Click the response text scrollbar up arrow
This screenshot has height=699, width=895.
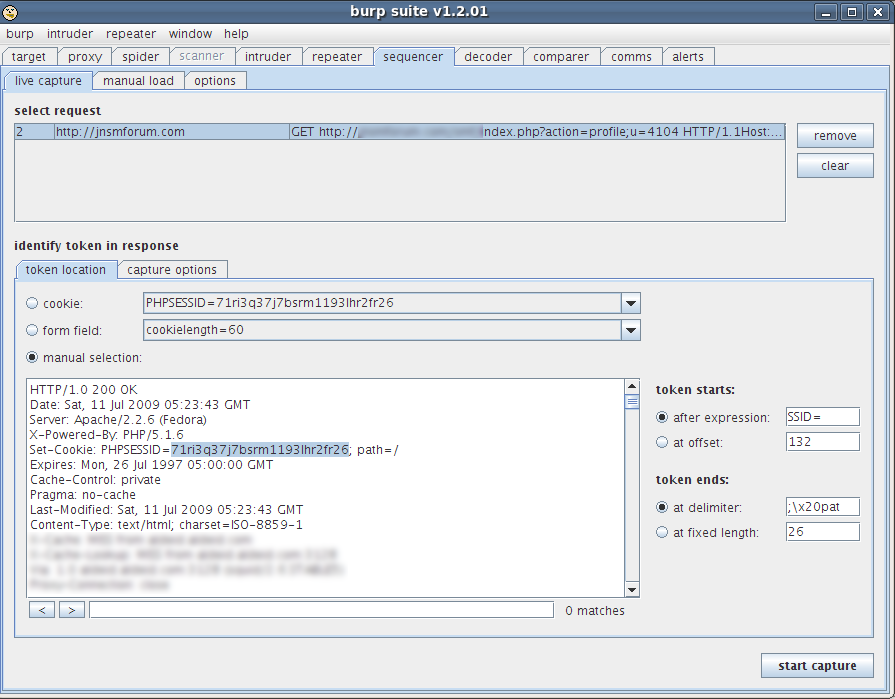(632, 386)
